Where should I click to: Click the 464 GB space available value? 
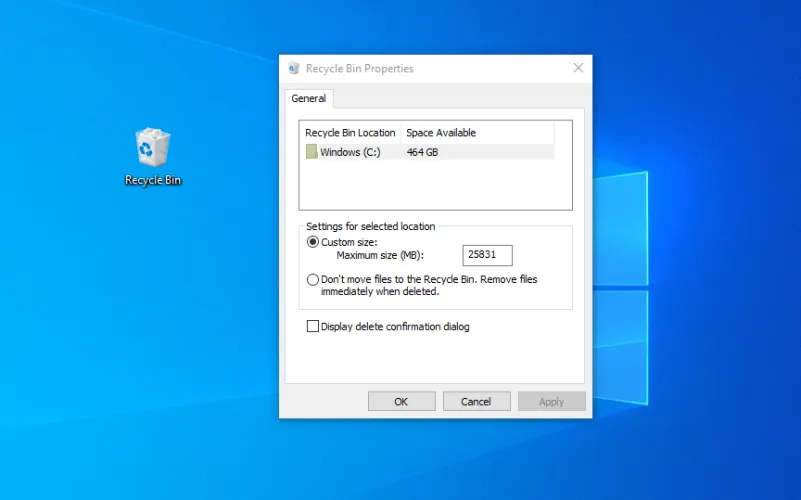coord(422,152)
